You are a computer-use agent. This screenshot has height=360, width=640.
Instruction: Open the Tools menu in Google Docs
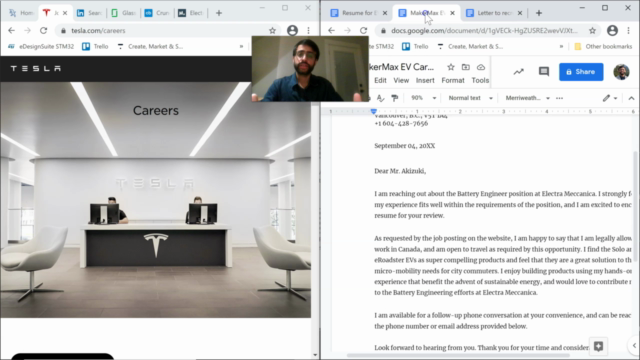coord(480,80)
